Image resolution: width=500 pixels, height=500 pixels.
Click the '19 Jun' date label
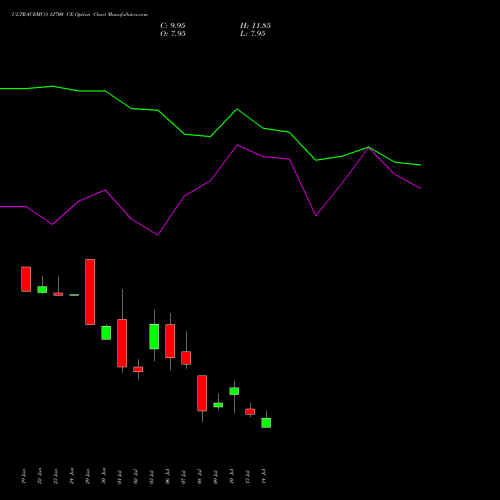tap(24, 476)
